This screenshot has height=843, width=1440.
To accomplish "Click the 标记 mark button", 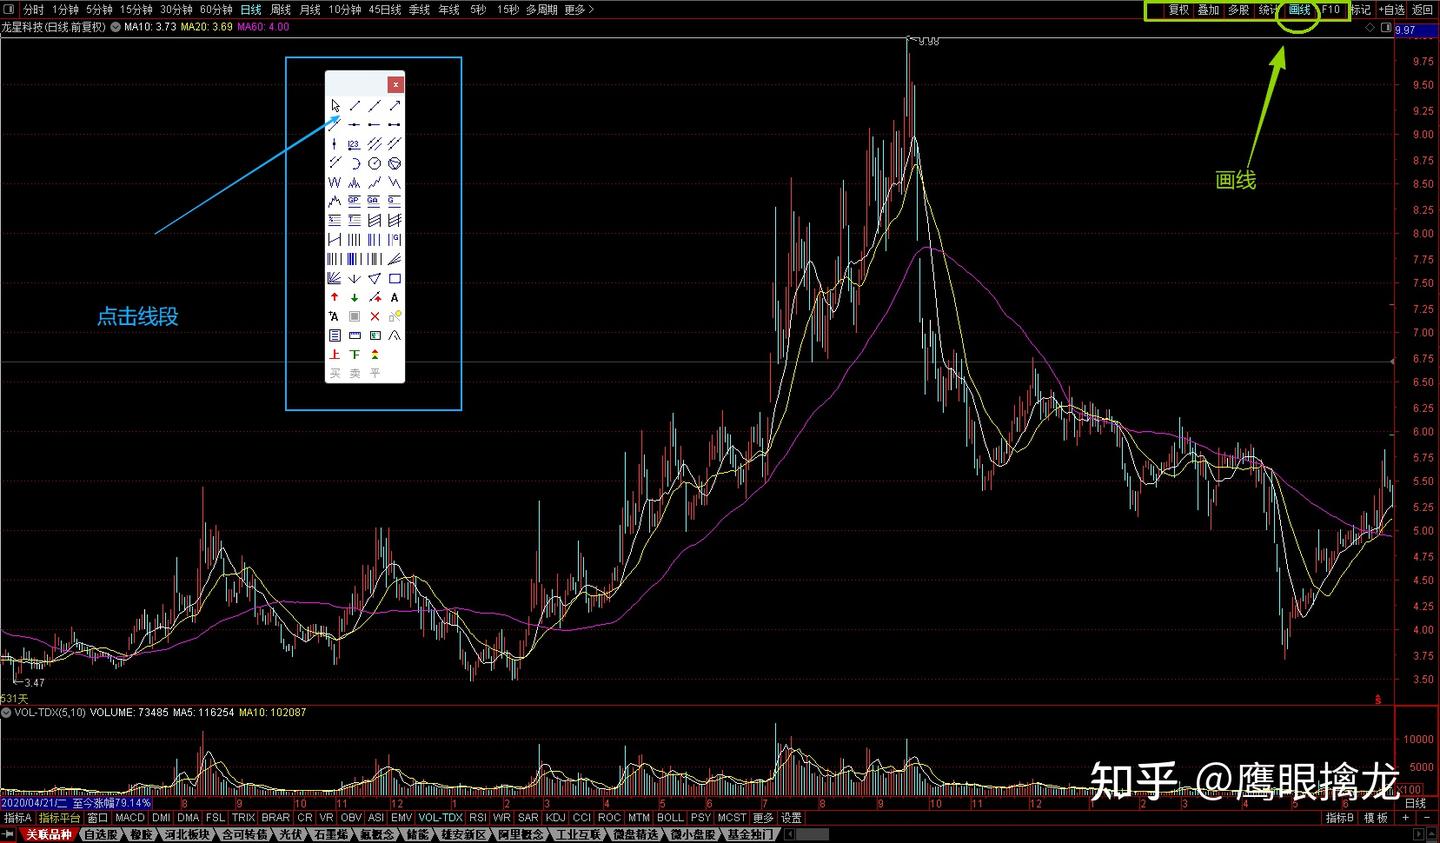I will coord(1361,10).
